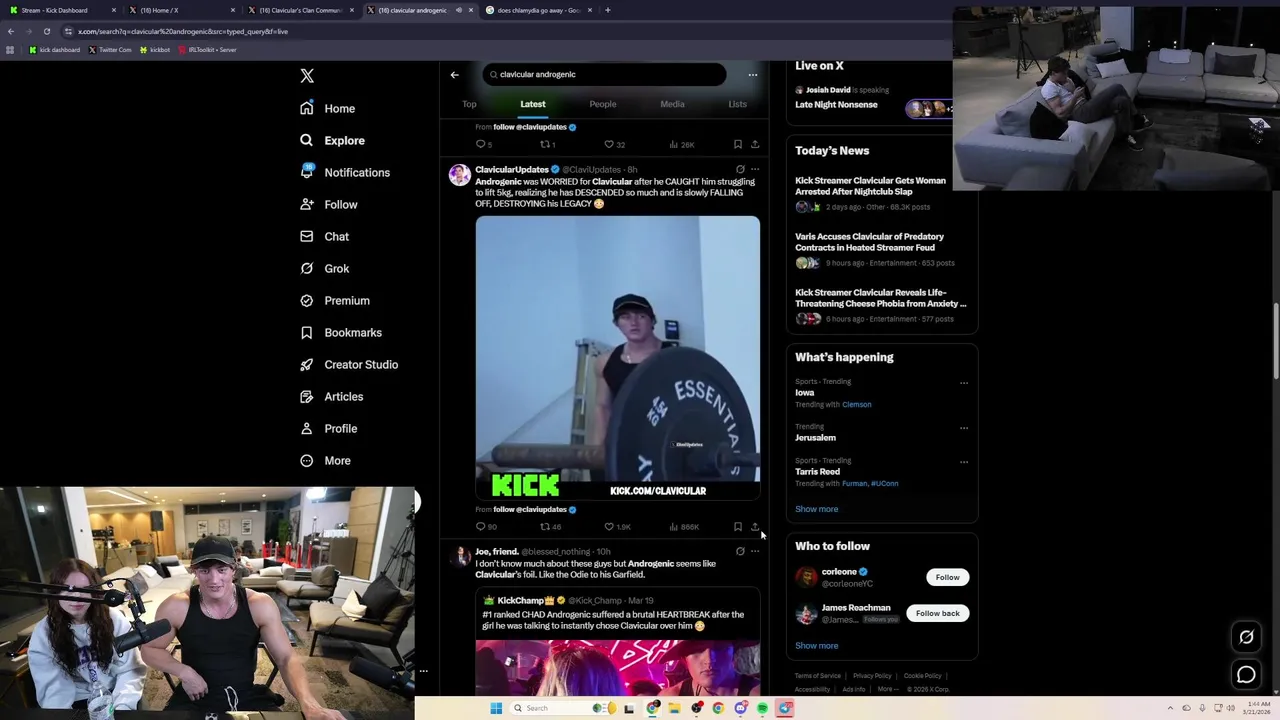The width and height of the screenshot is (1280, 720).
Task: Open Grok floating button at bottom right
Action: click(x=1246, y=637)
